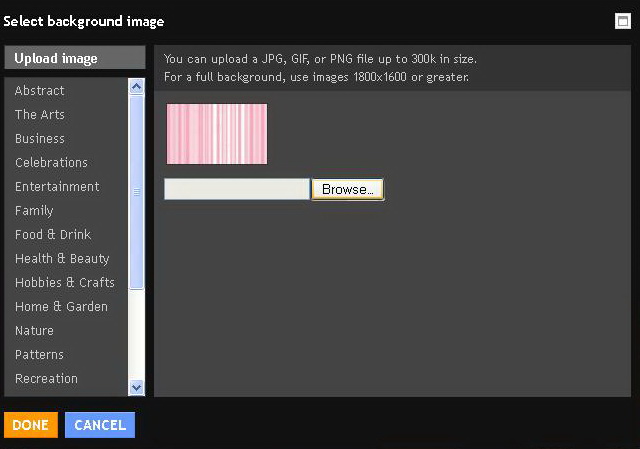Screen dimensions: 640x449
Task: Open the Celebrations category
Action: click(x=51, y=162)
